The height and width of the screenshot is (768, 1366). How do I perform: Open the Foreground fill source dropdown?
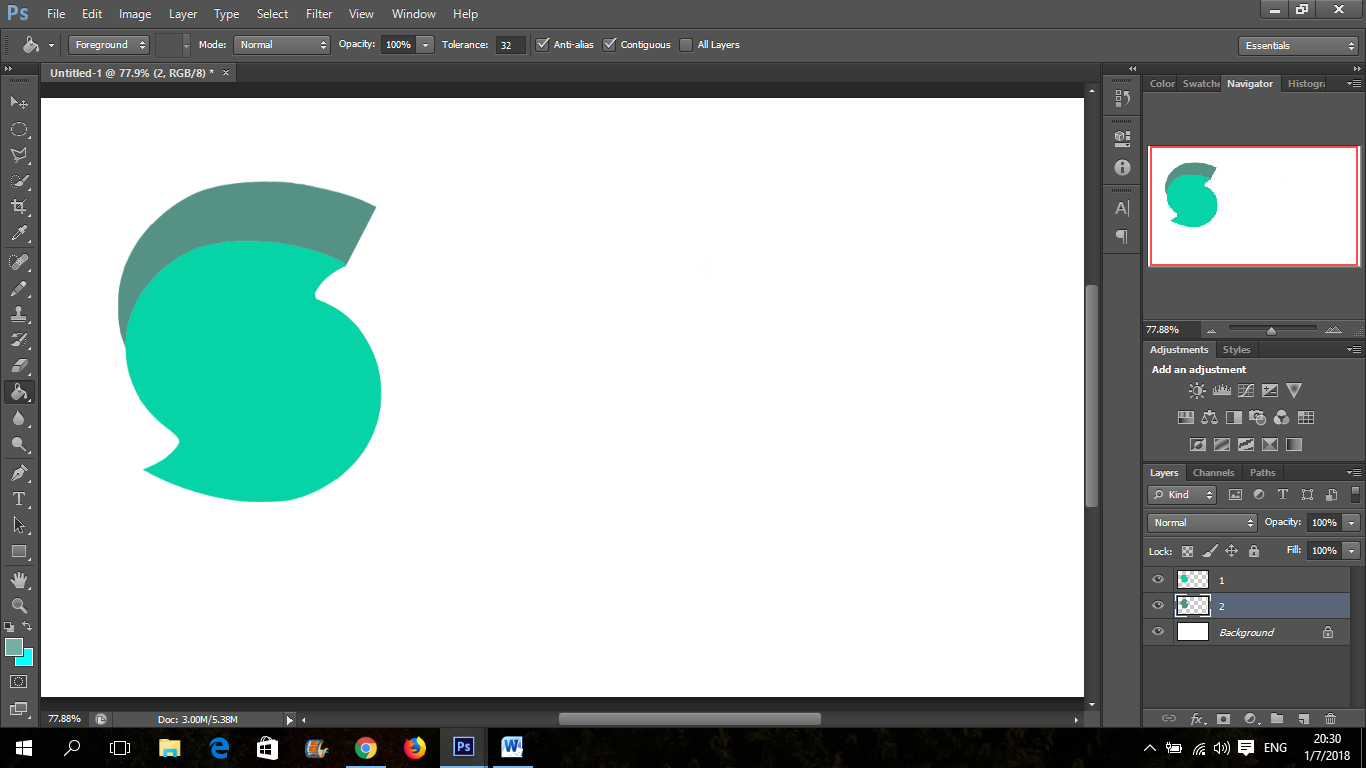[109, 45]
